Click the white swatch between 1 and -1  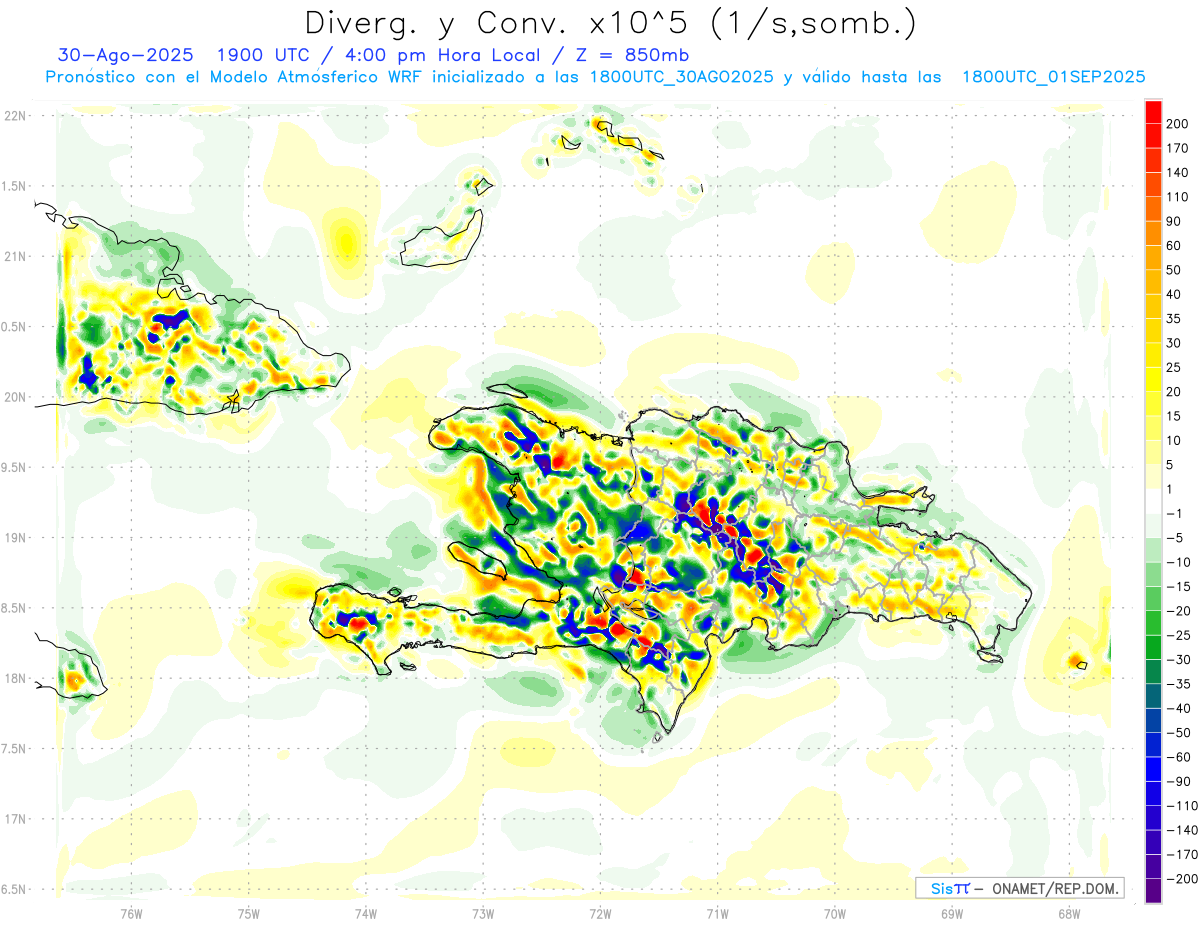click(x=1153, y=501)
